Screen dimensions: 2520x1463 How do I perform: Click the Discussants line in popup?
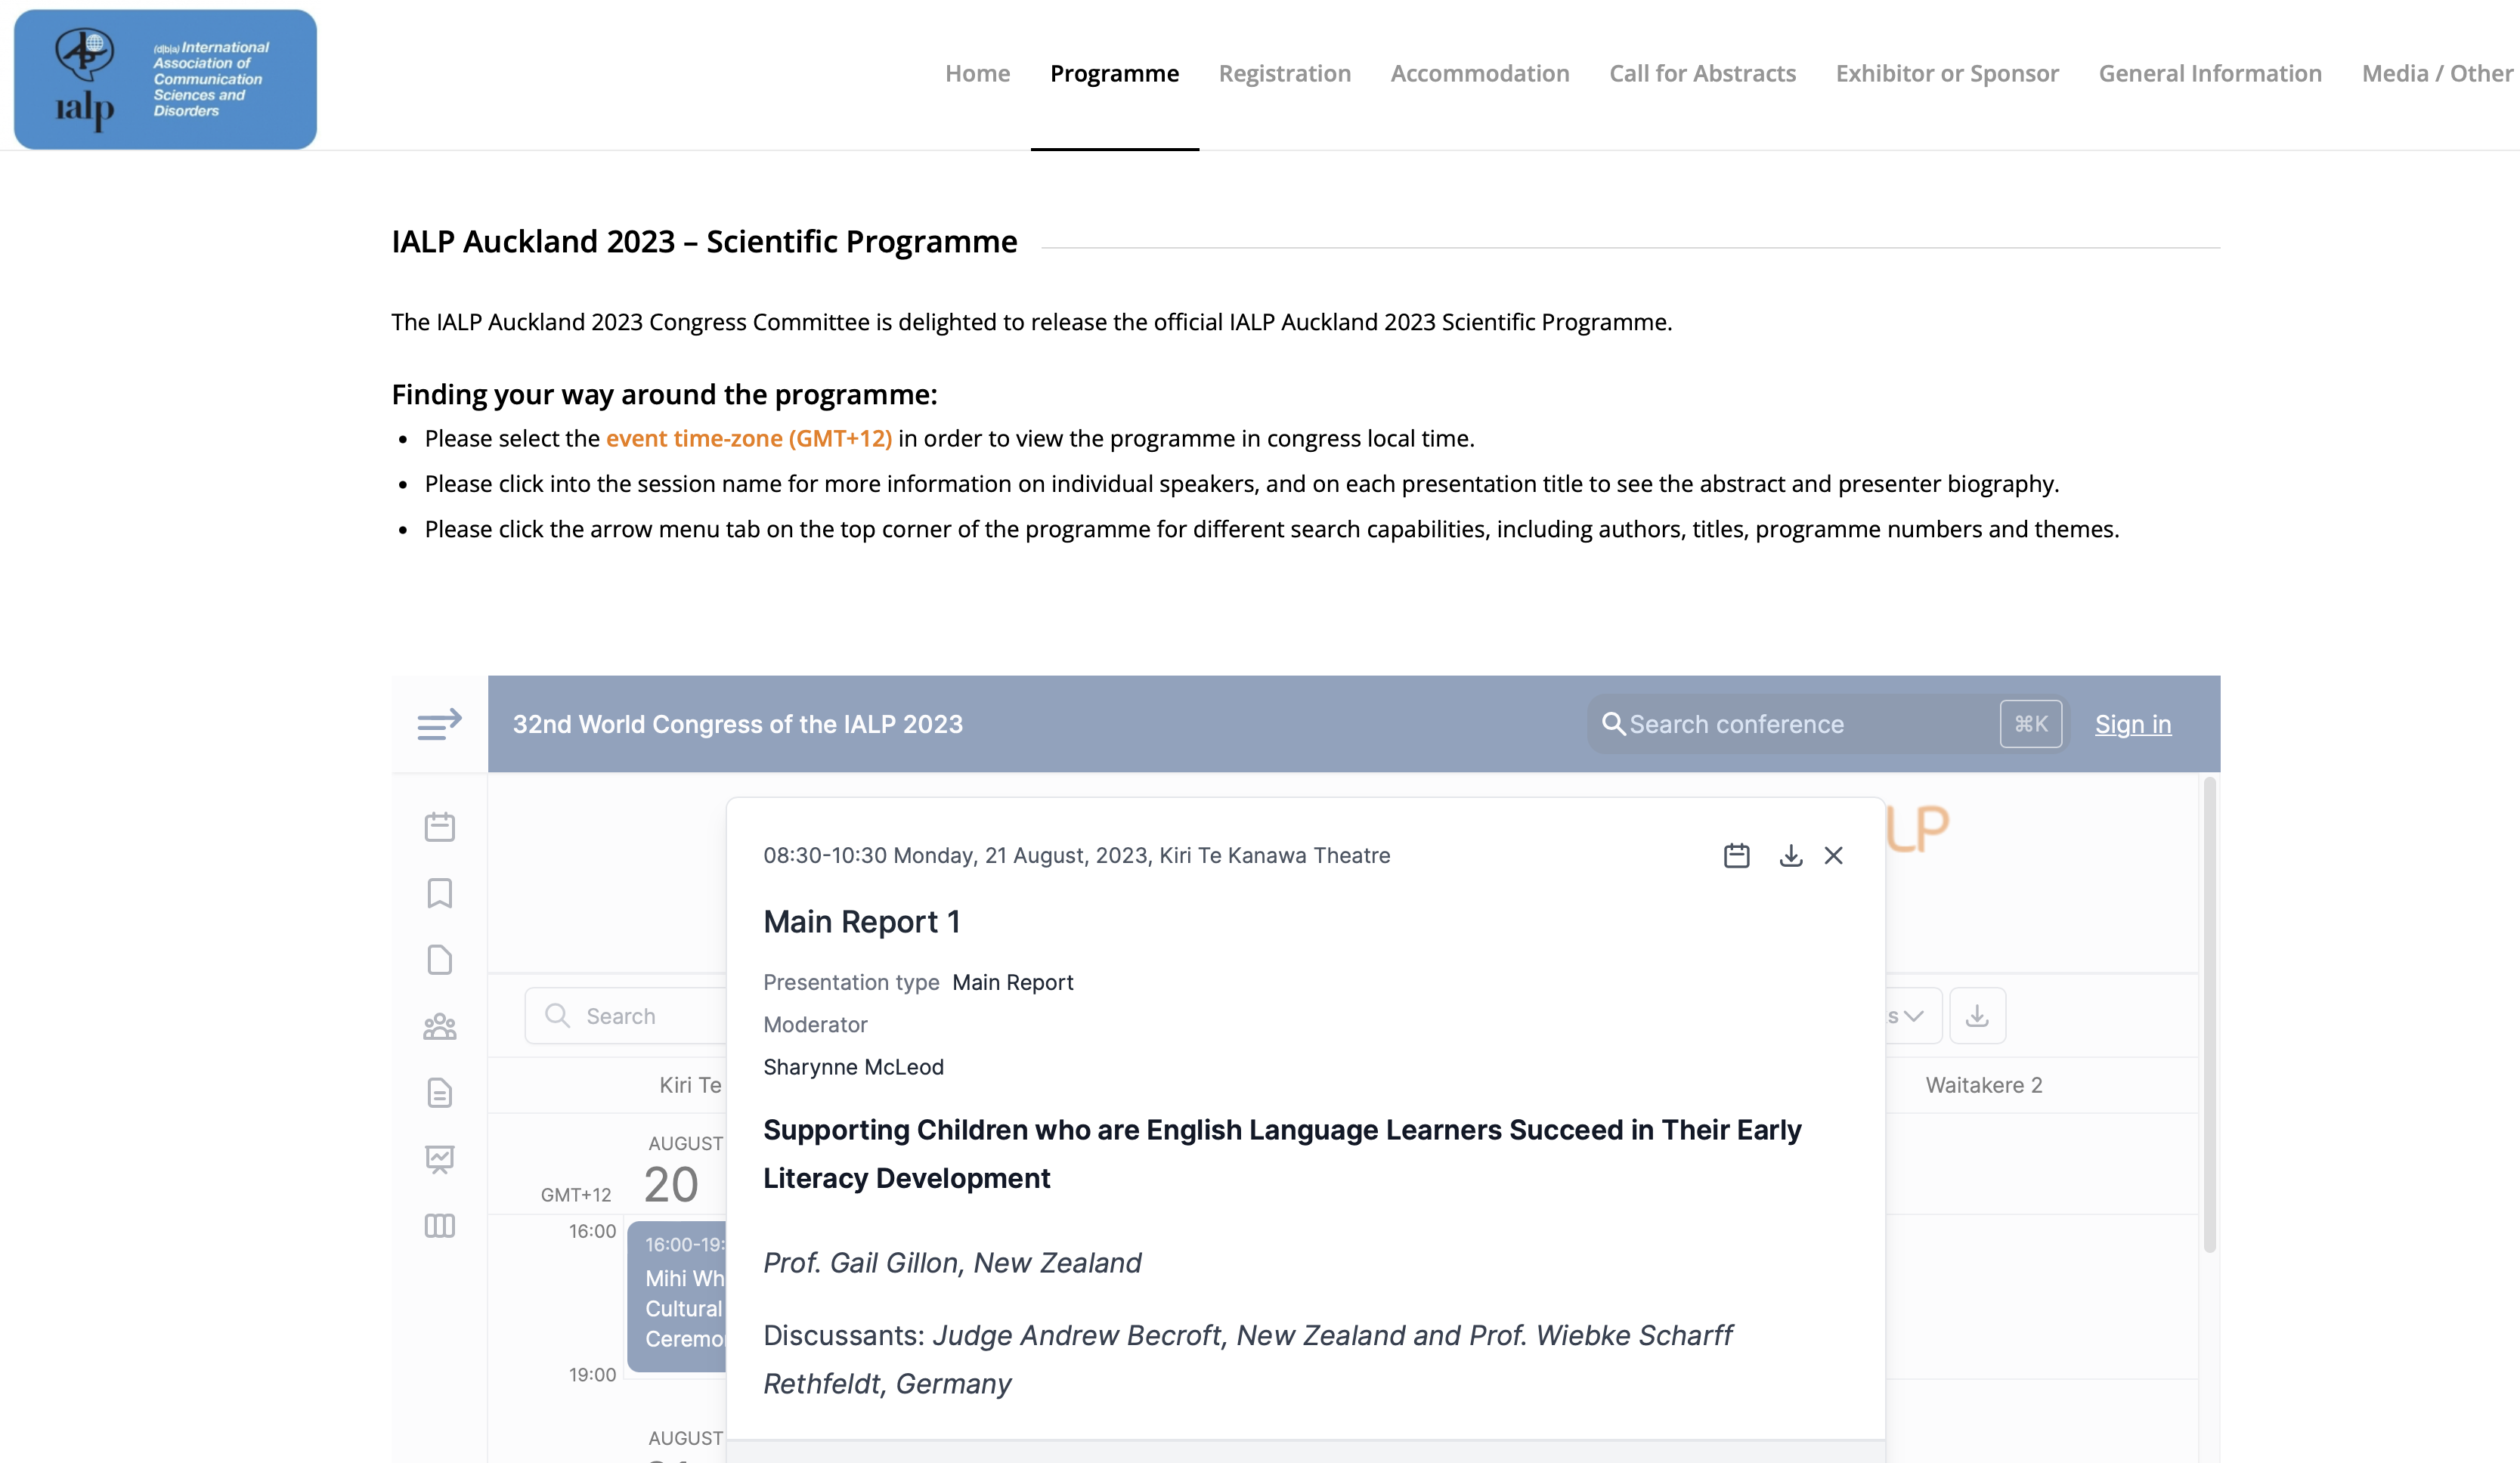[1247, 1359]
